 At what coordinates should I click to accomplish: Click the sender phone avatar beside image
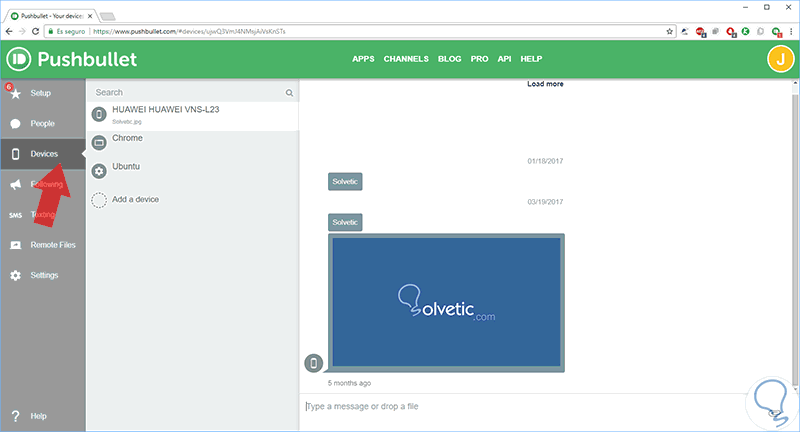coord(314,363)
